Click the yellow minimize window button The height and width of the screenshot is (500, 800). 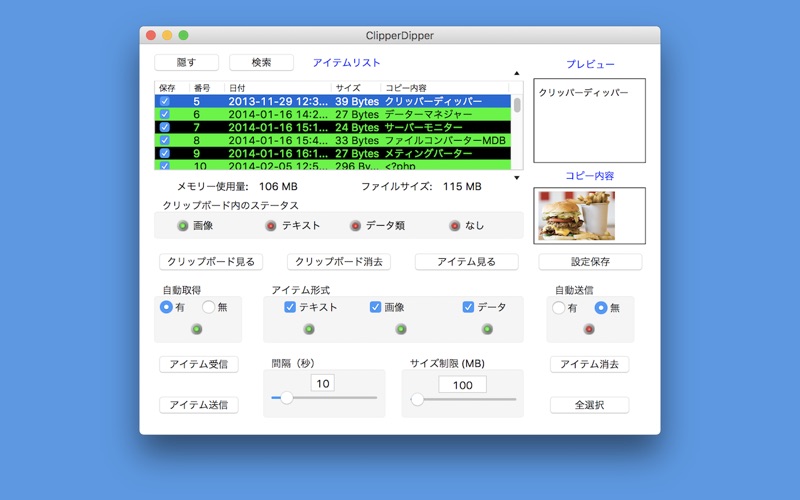pyautogui.click(x=167, y=35)
